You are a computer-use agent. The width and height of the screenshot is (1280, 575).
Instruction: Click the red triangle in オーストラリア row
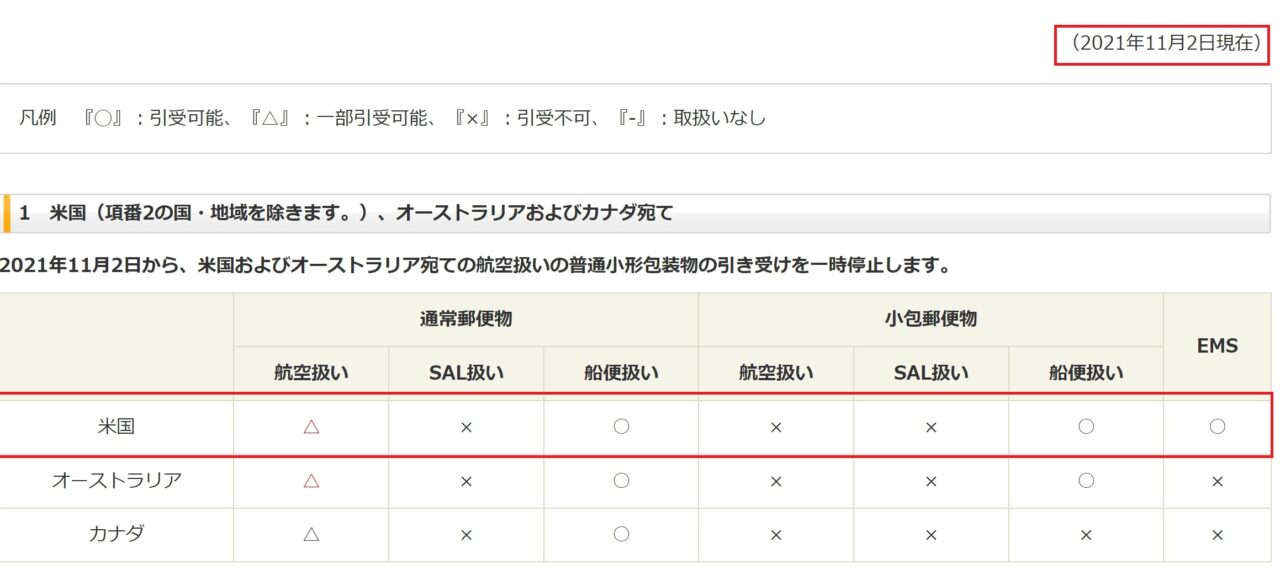[311, 480]
